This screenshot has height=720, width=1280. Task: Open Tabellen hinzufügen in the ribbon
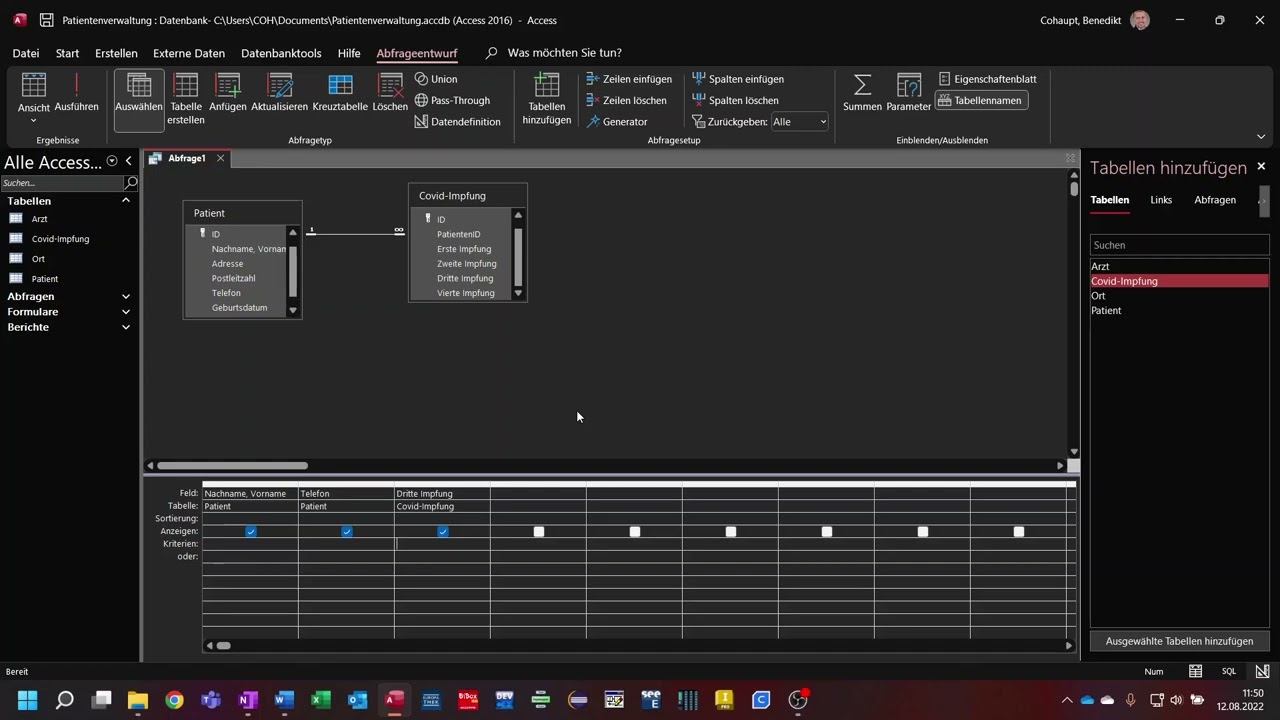(547, 98)
